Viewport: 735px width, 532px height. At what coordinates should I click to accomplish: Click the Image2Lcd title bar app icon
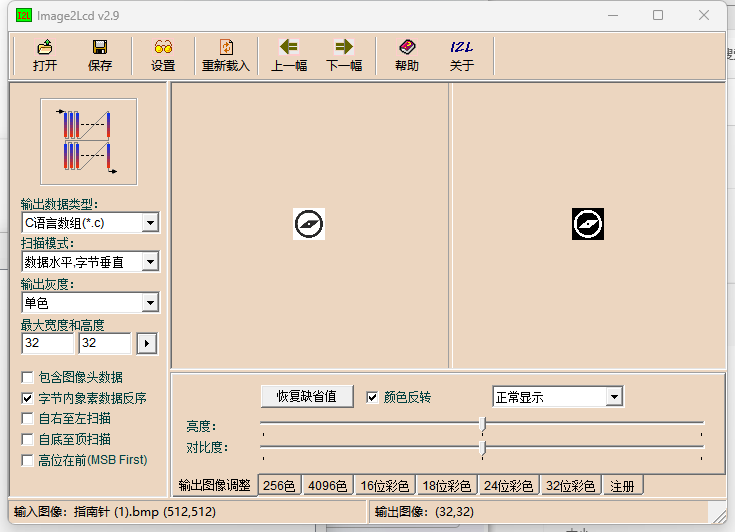pyautogui.click(x=23, y=15)
